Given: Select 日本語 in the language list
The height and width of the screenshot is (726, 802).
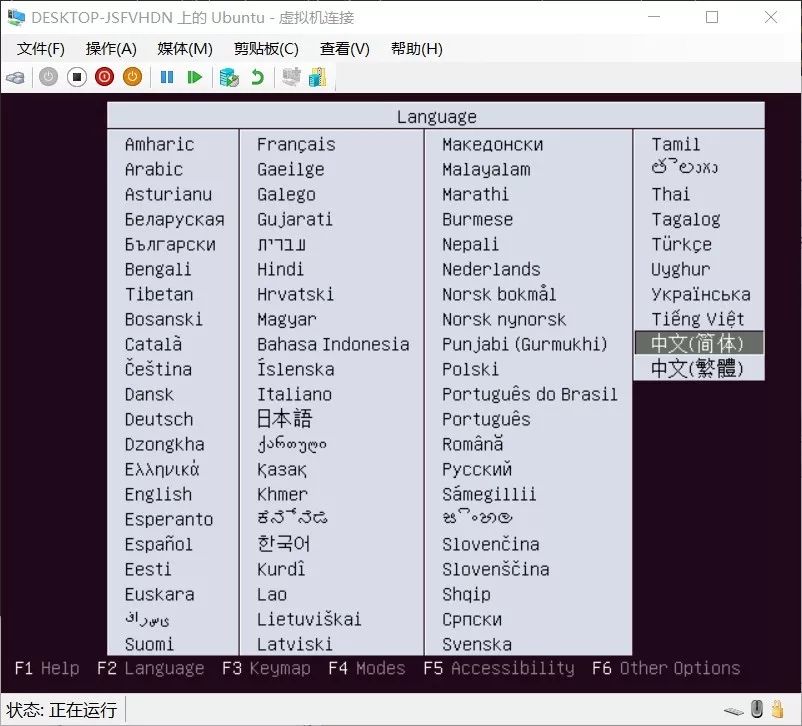Looking at the screenshot, I should pos(284,419).
